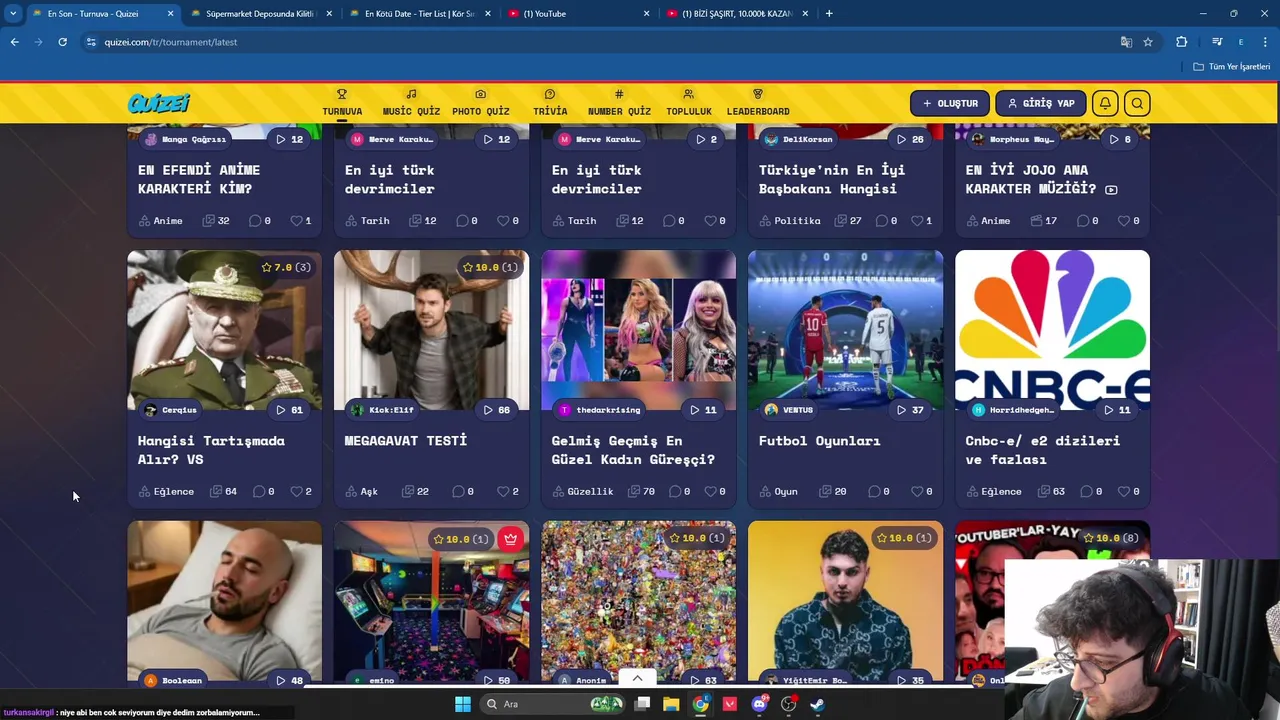1280x720 pixels.
Task: Open the Leaderboard page
Action: pyautogui.click(x=758, y=103)
